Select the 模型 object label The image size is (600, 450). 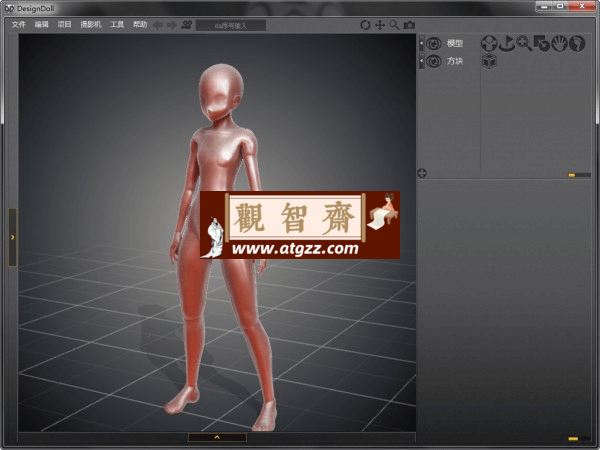pos(455,44)
